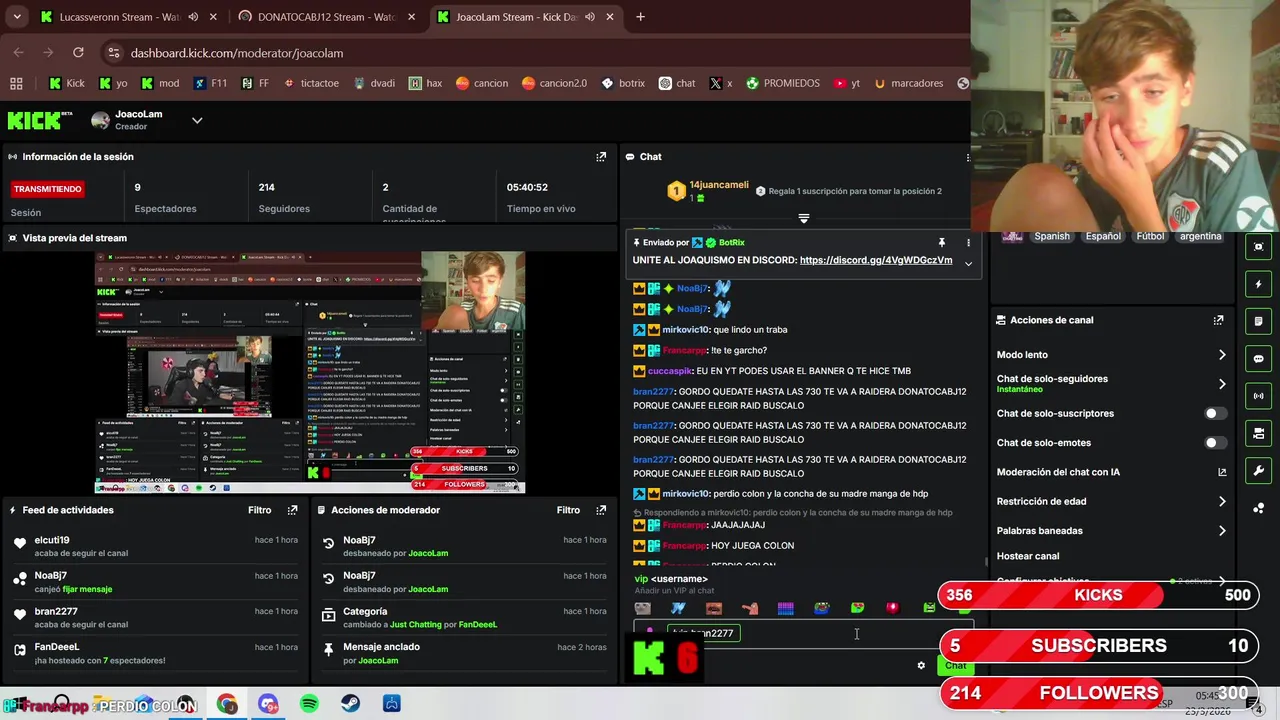This screenshot has height=720, width=1280.
Task: Open the lightning quick actions sidebar icon
Action: 1258,284
